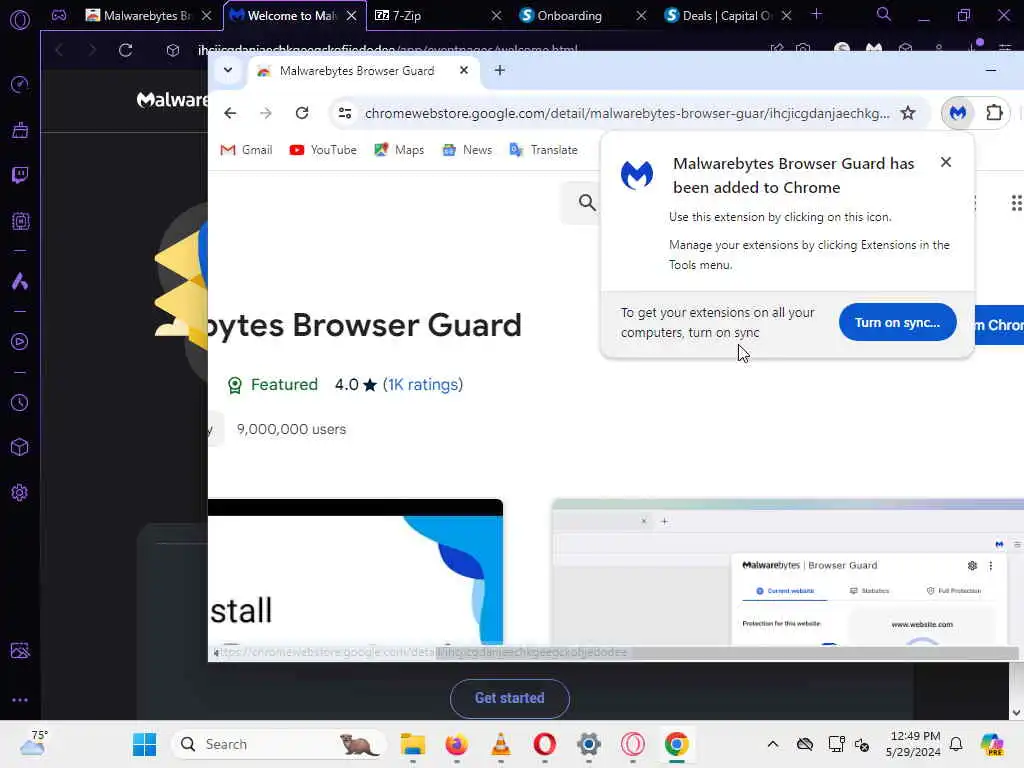Click the Opera GX logo menu icon
Screen dimensions: 1024x768
pos(20,20)
